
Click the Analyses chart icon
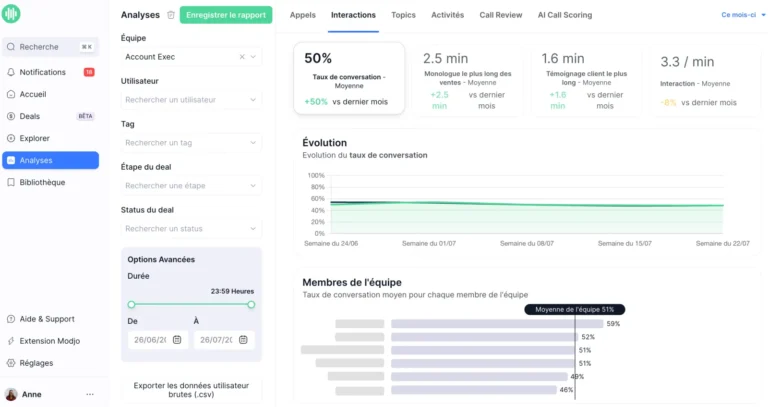point(11,160)
